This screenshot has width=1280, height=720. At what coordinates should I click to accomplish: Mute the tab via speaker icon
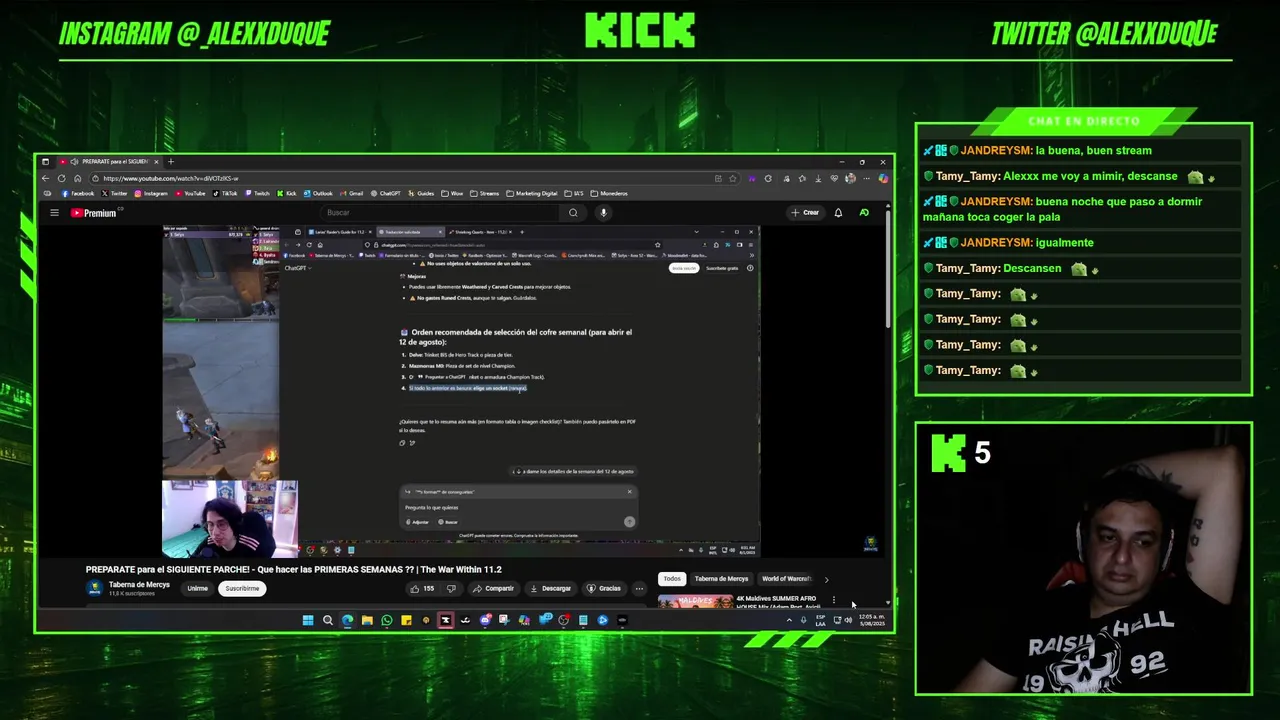pyautogui.click(x=74, y=161)
